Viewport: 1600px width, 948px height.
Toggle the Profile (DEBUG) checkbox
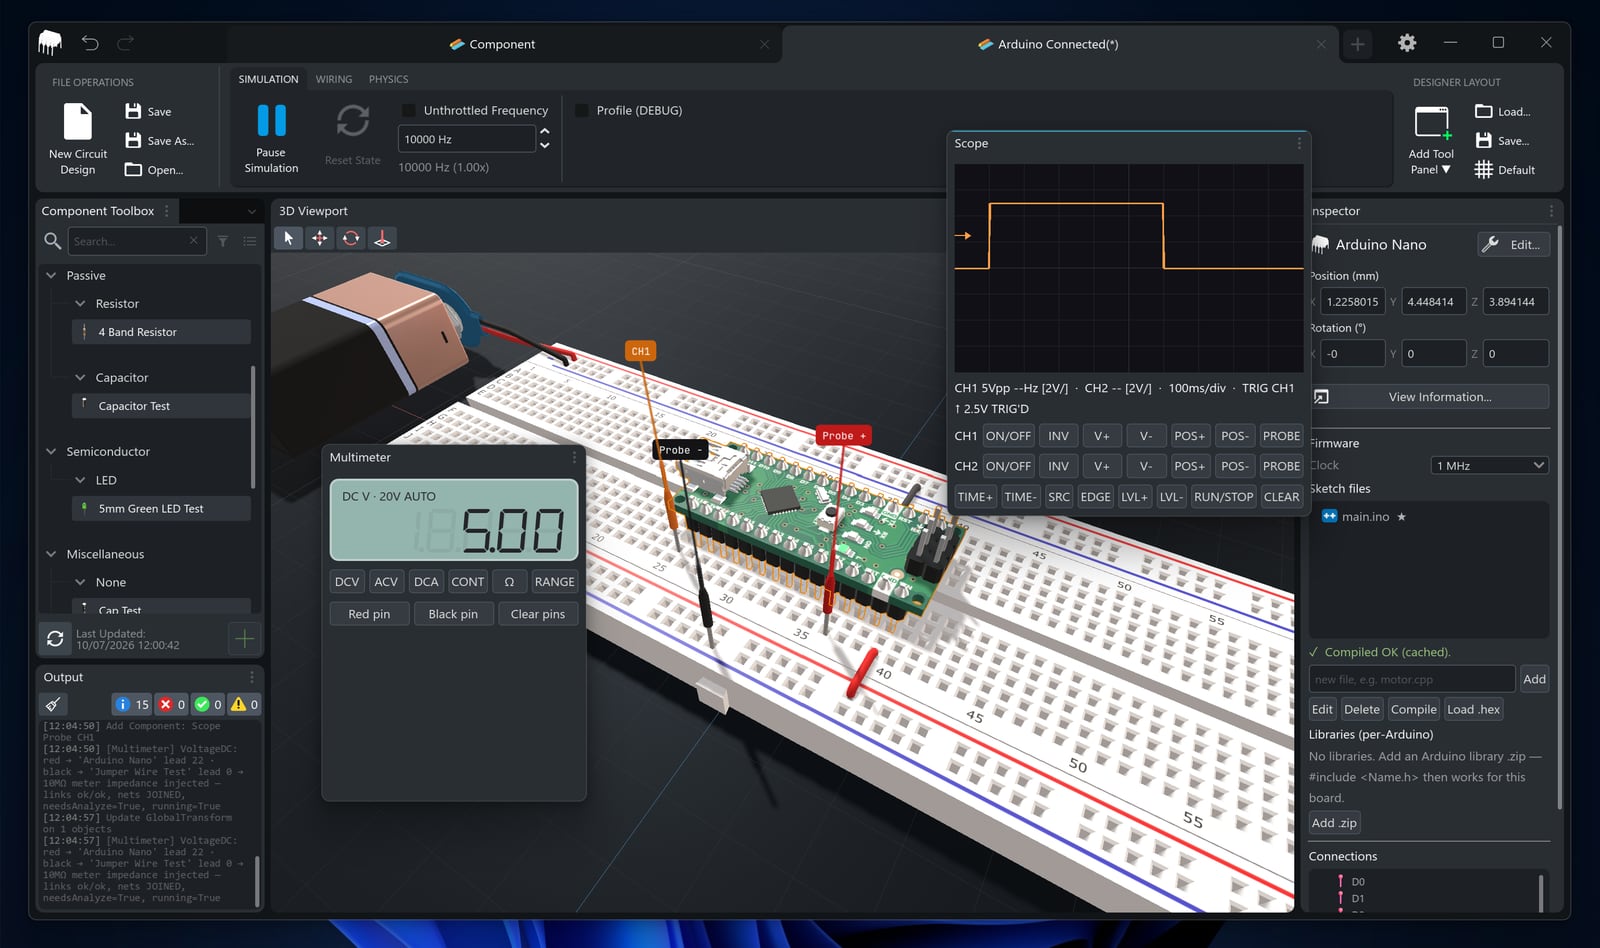pos(581,110)
